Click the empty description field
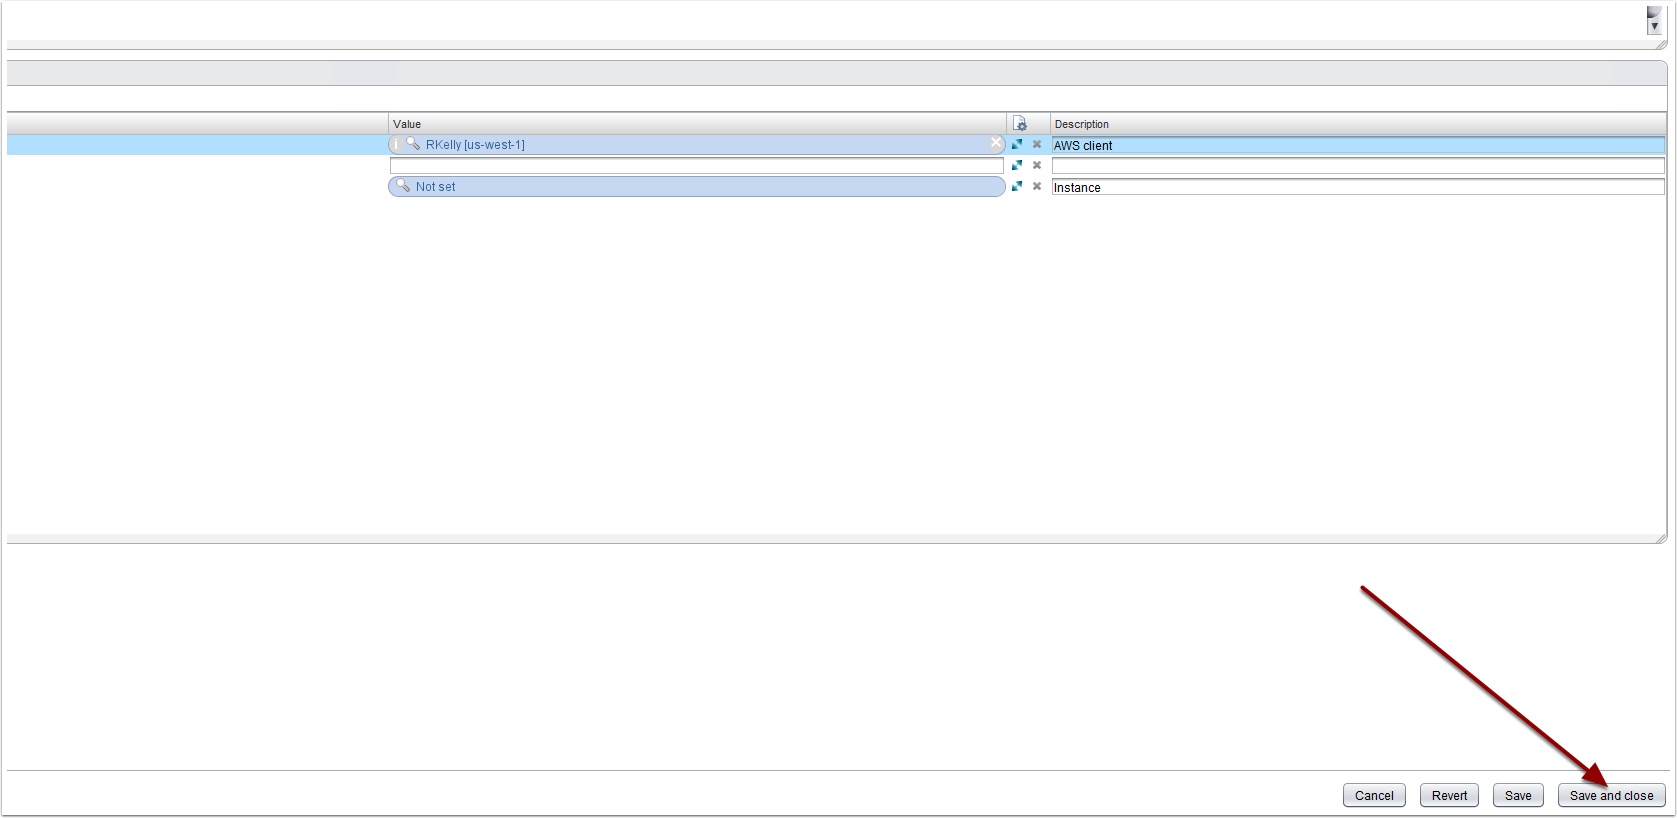 pos(1357,166)
